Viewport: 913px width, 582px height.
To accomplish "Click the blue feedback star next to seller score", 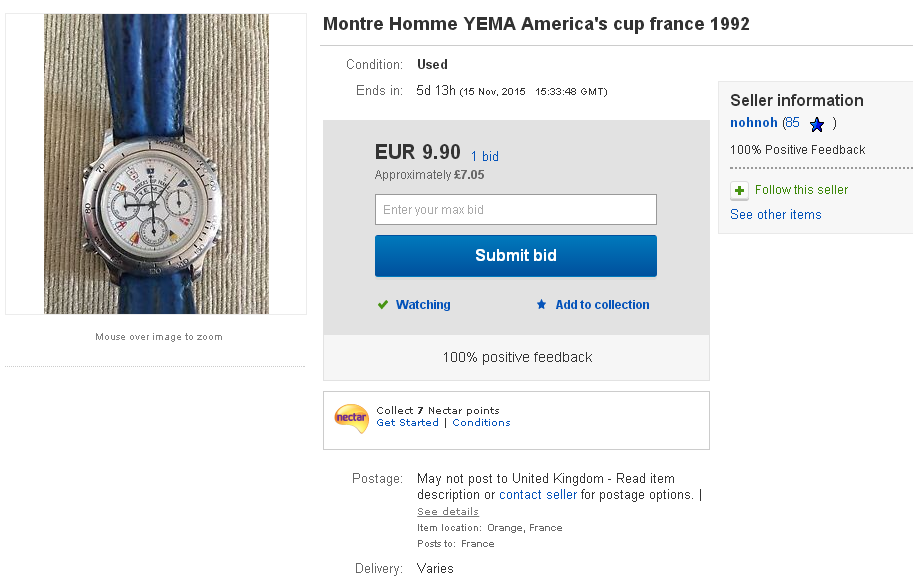I will tap(817, 124).
